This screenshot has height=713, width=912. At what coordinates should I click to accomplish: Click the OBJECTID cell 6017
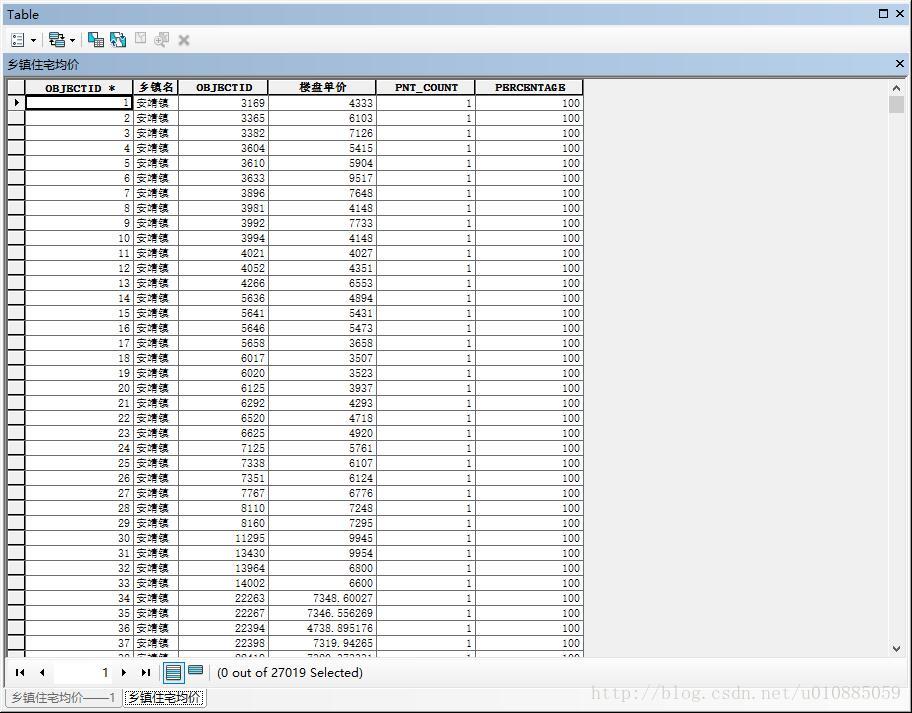pyautogui.click(x=223, y=358)
